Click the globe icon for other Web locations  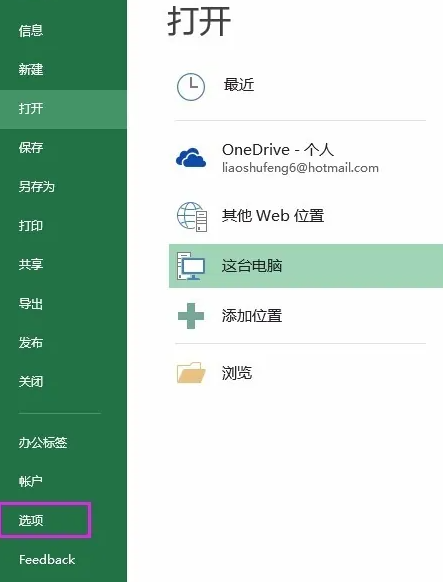tap(192, 216)
